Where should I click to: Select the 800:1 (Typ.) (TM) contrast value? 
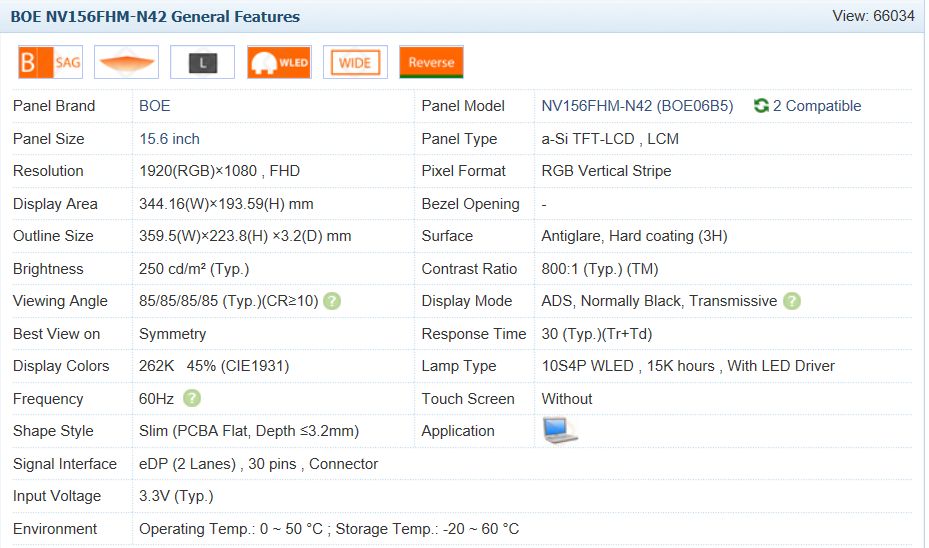click(x=600, y=269)
